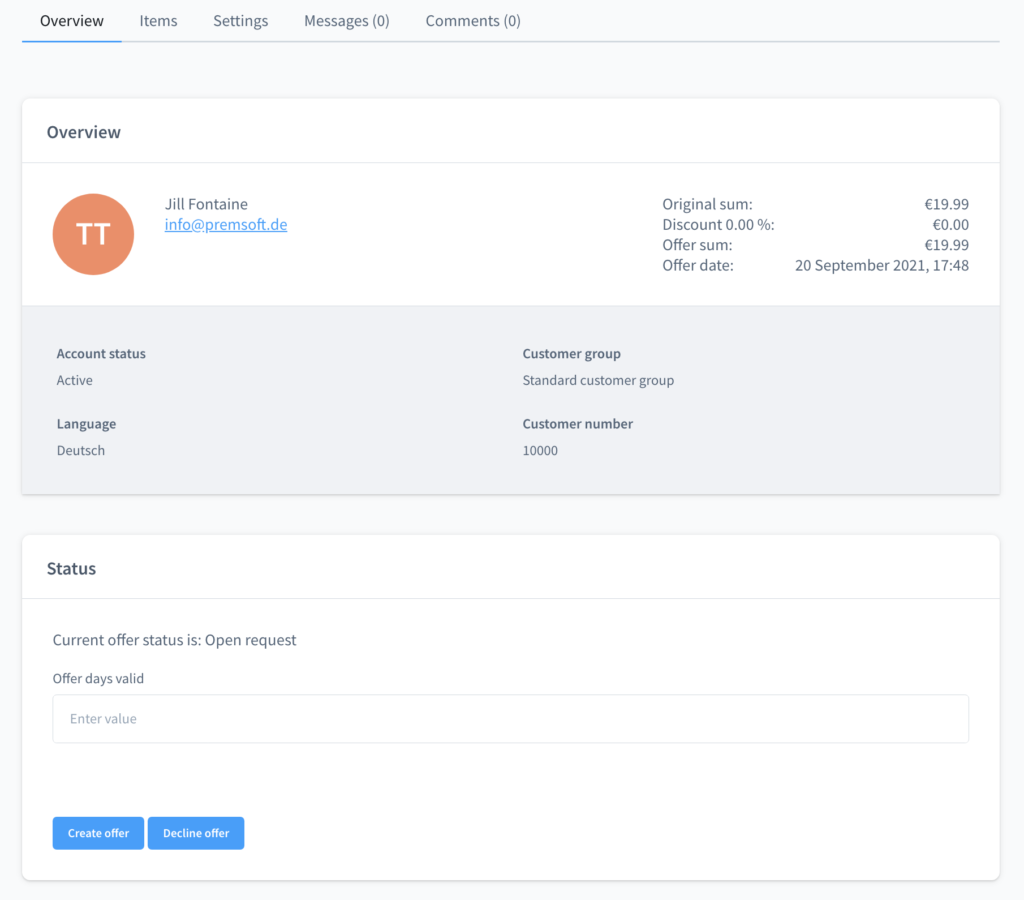Screen dimensions: 1024x900
Task: Select the Comments (0) tab
Action: (x=473, y=21)
